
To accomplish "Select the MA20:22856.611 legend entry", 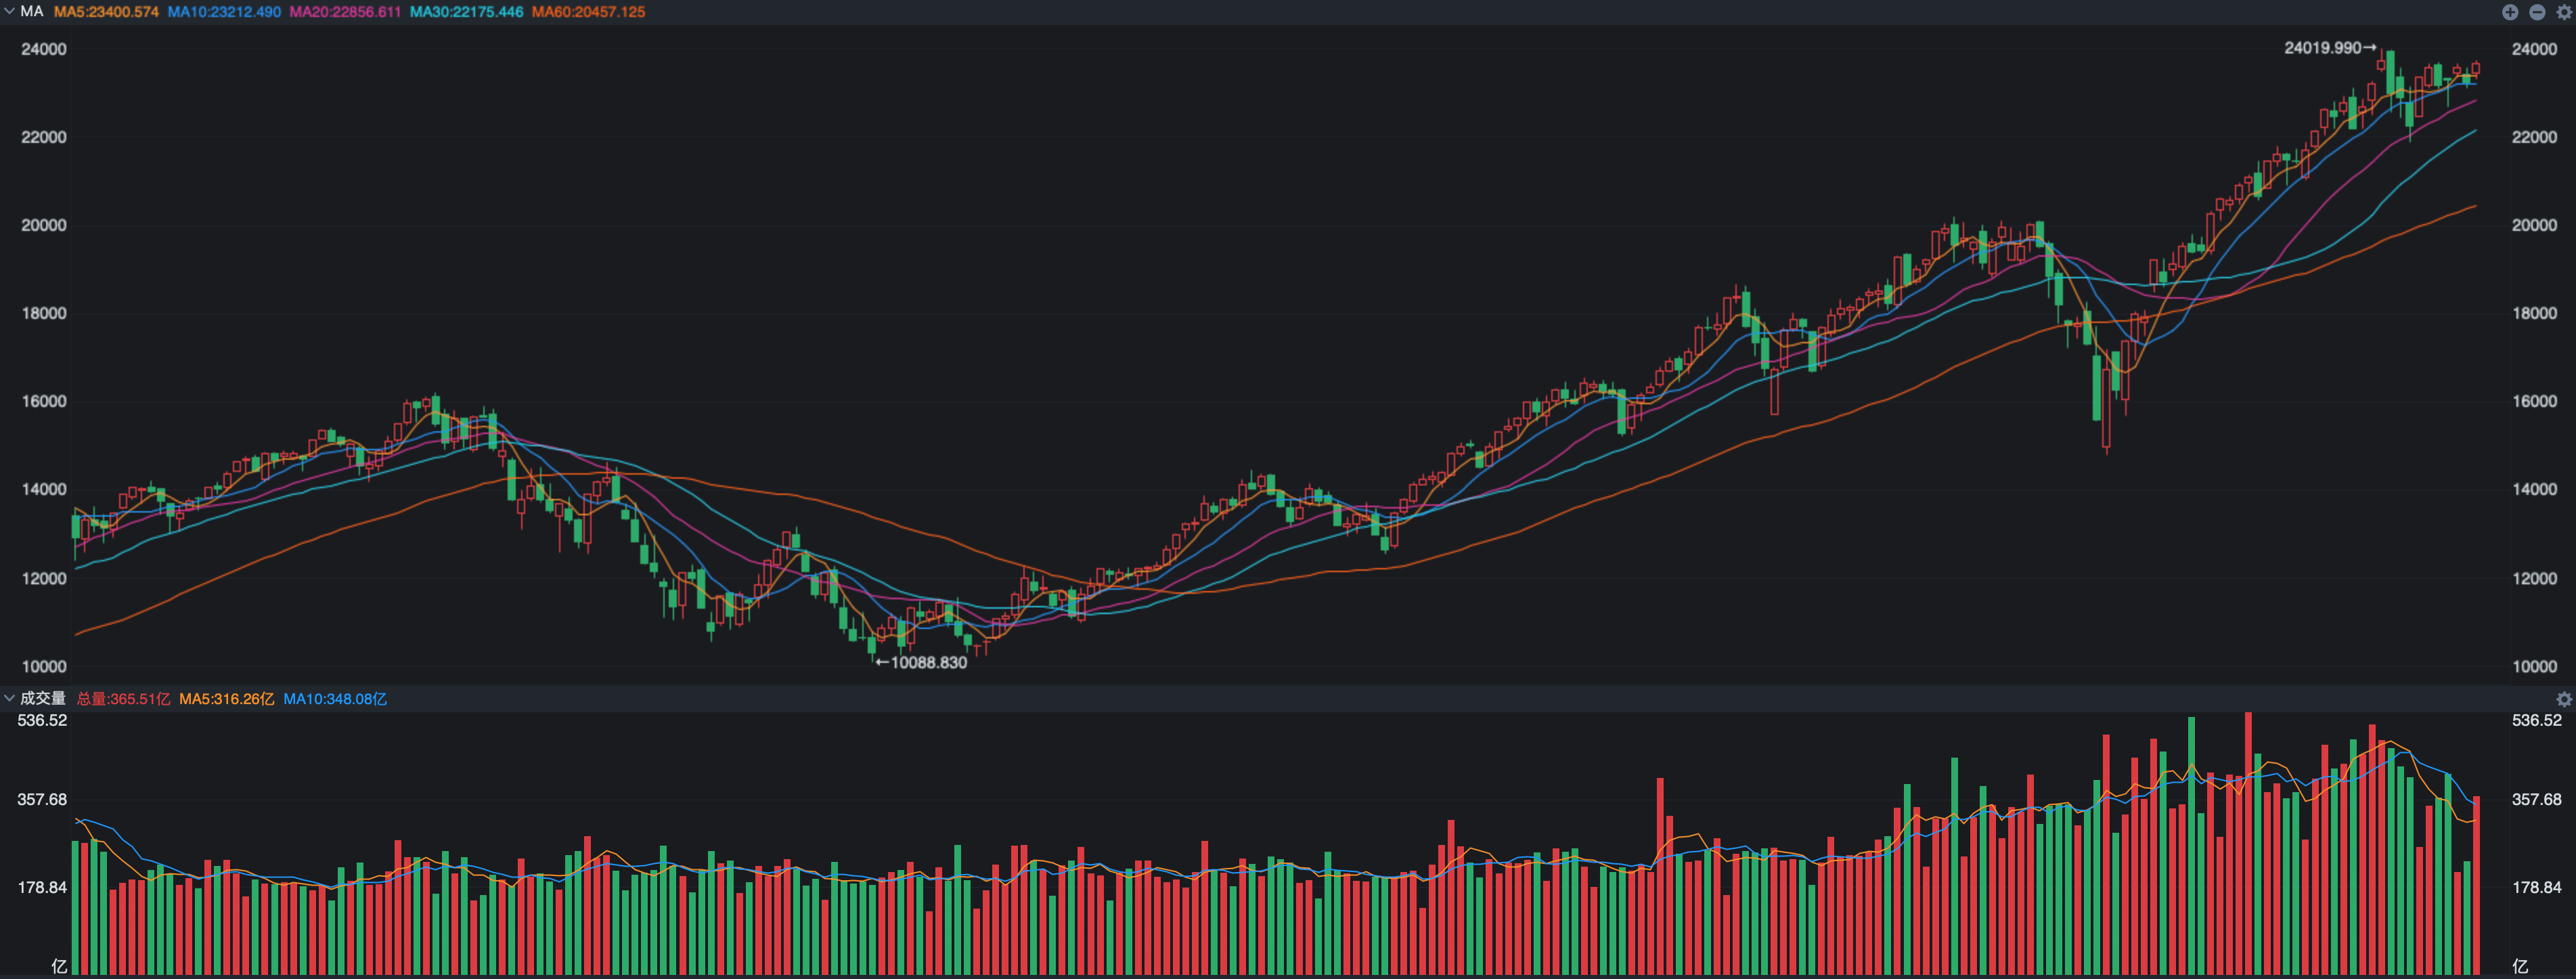I will point(345,12).
